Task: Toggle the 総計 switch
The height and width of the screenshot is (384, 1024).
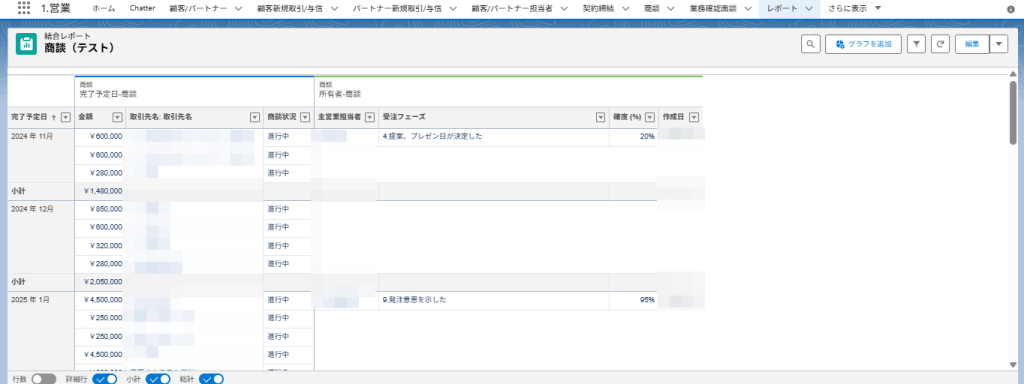Action: pyautogui.click(x=212, y=379)
